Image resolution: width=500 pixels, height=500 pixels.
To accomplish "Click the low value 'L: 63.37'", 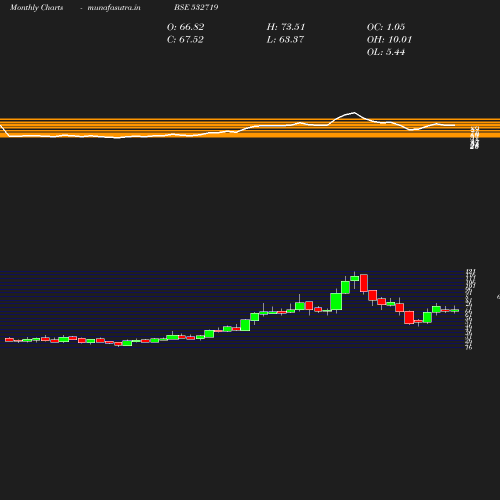I will [x=285, y=40].
